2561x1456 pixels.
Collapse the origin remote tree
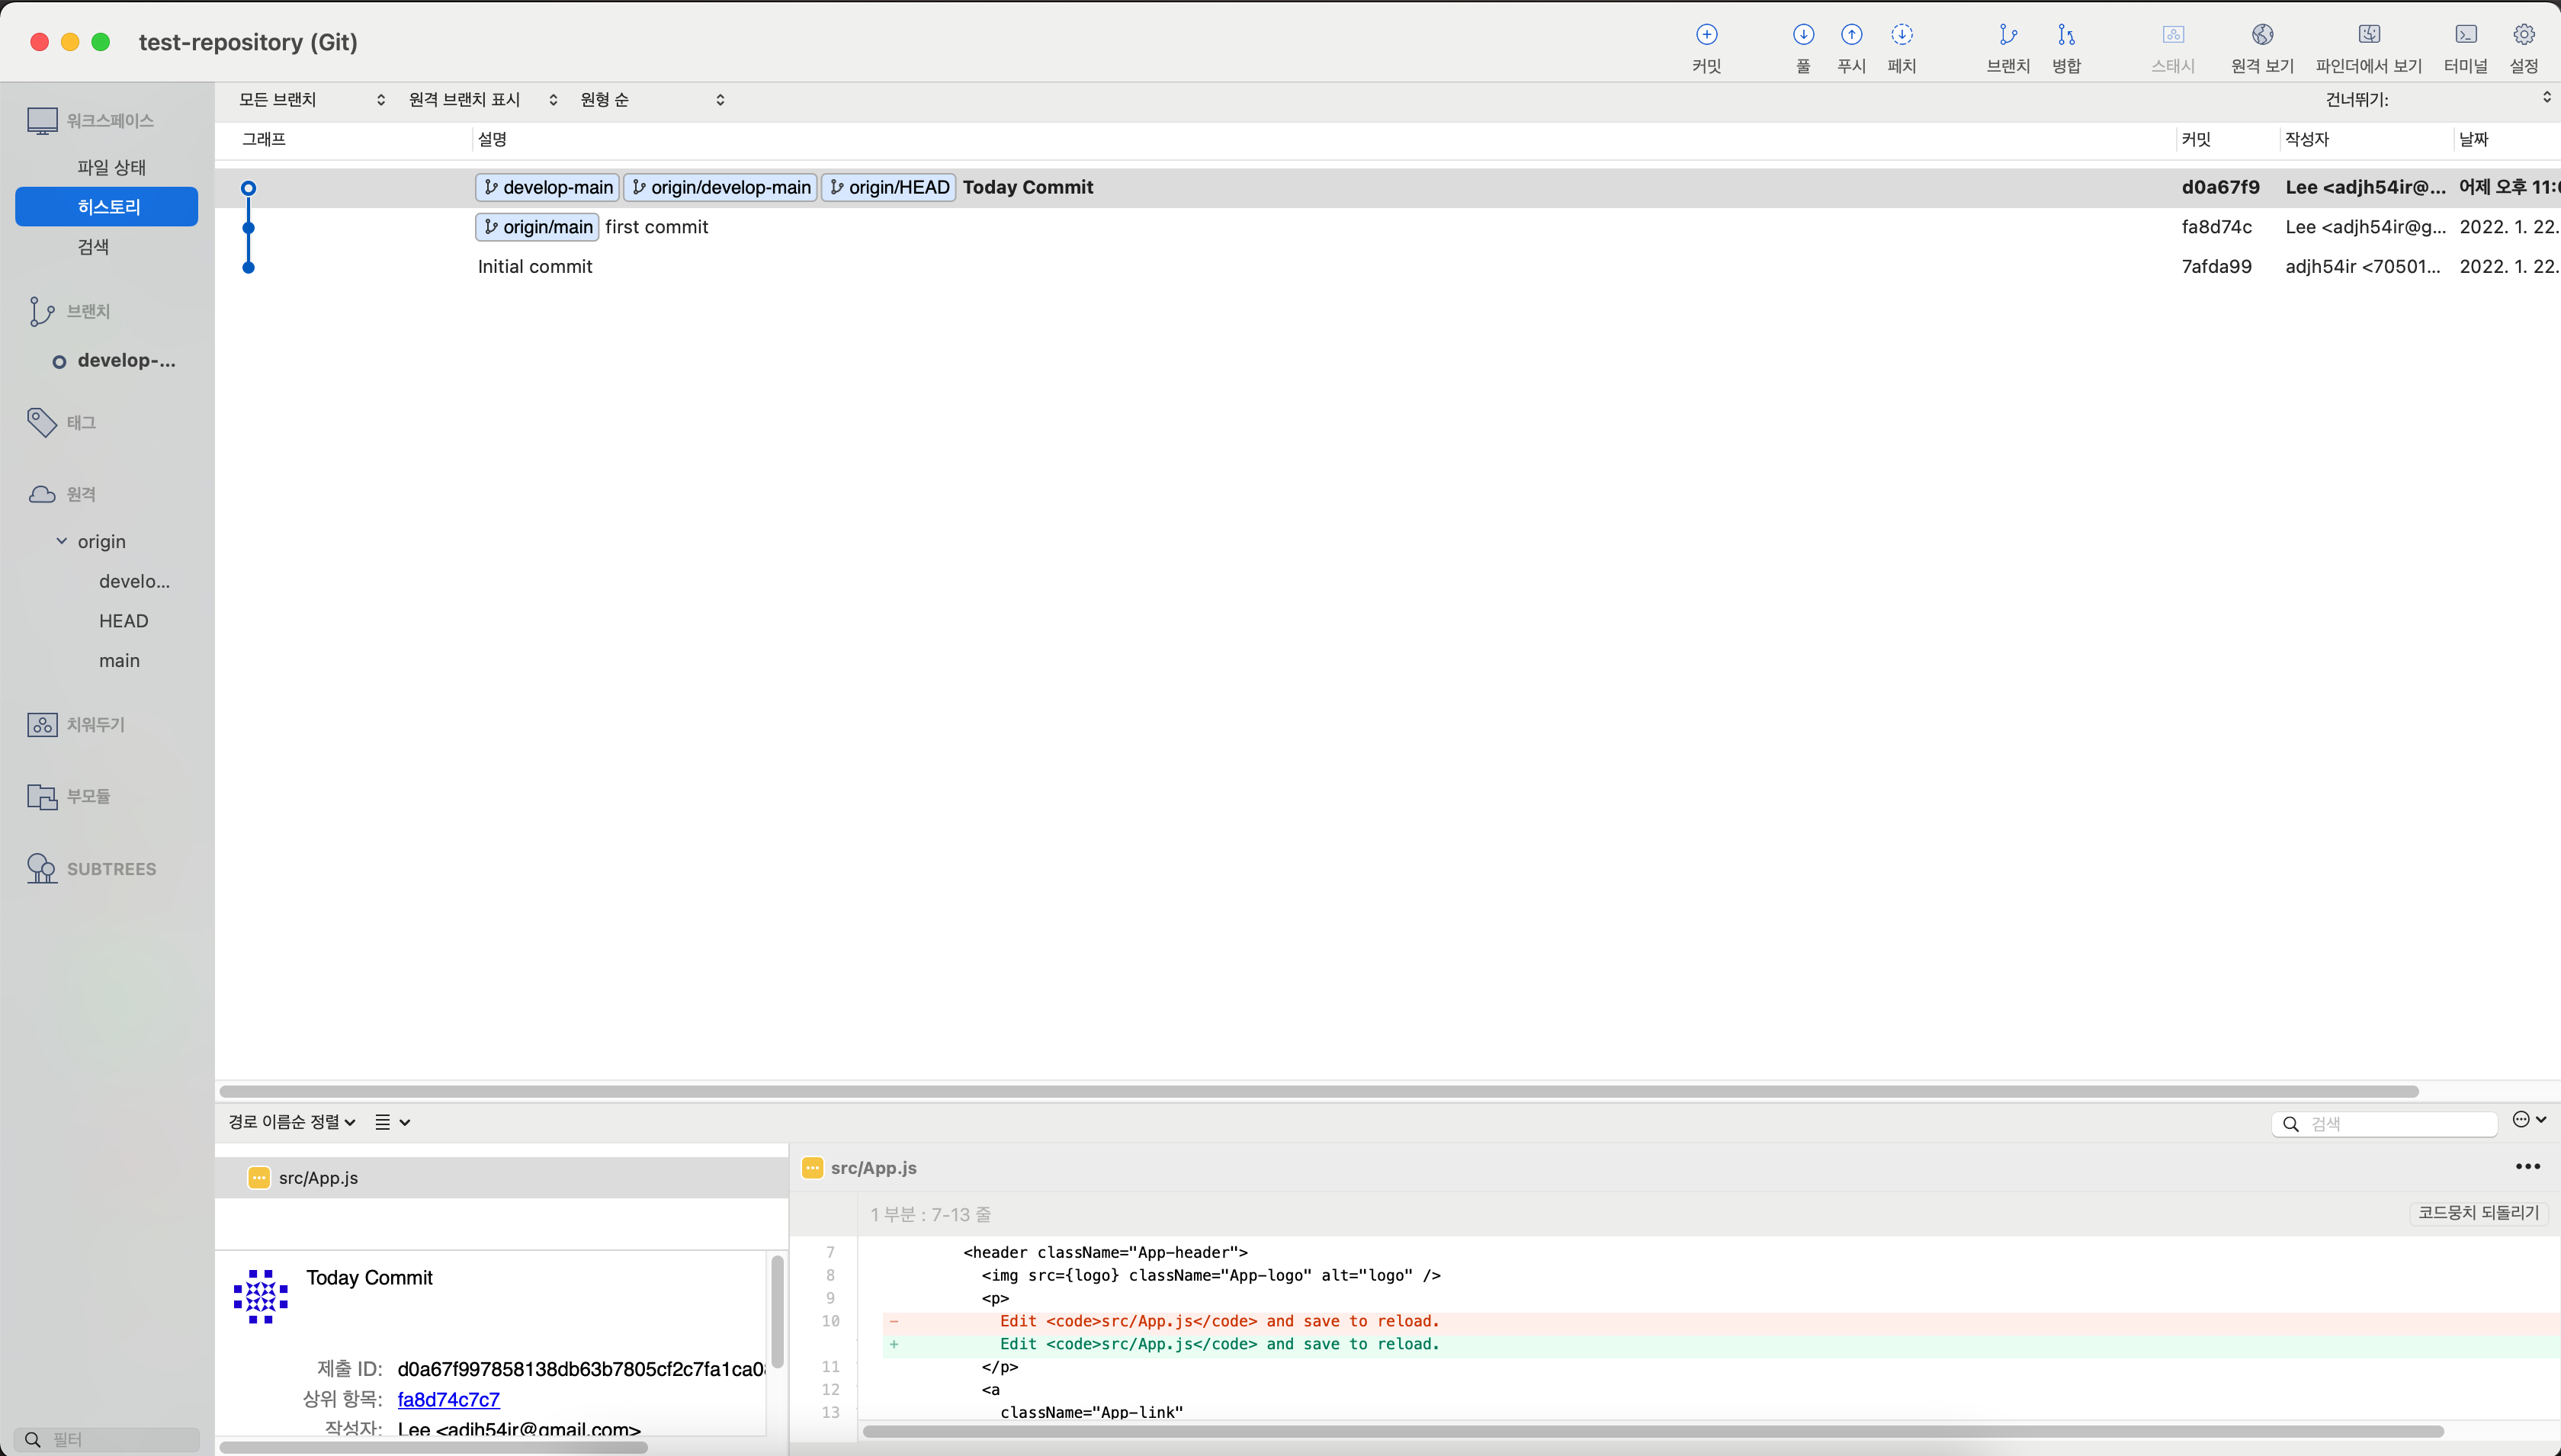click(61, 541)
